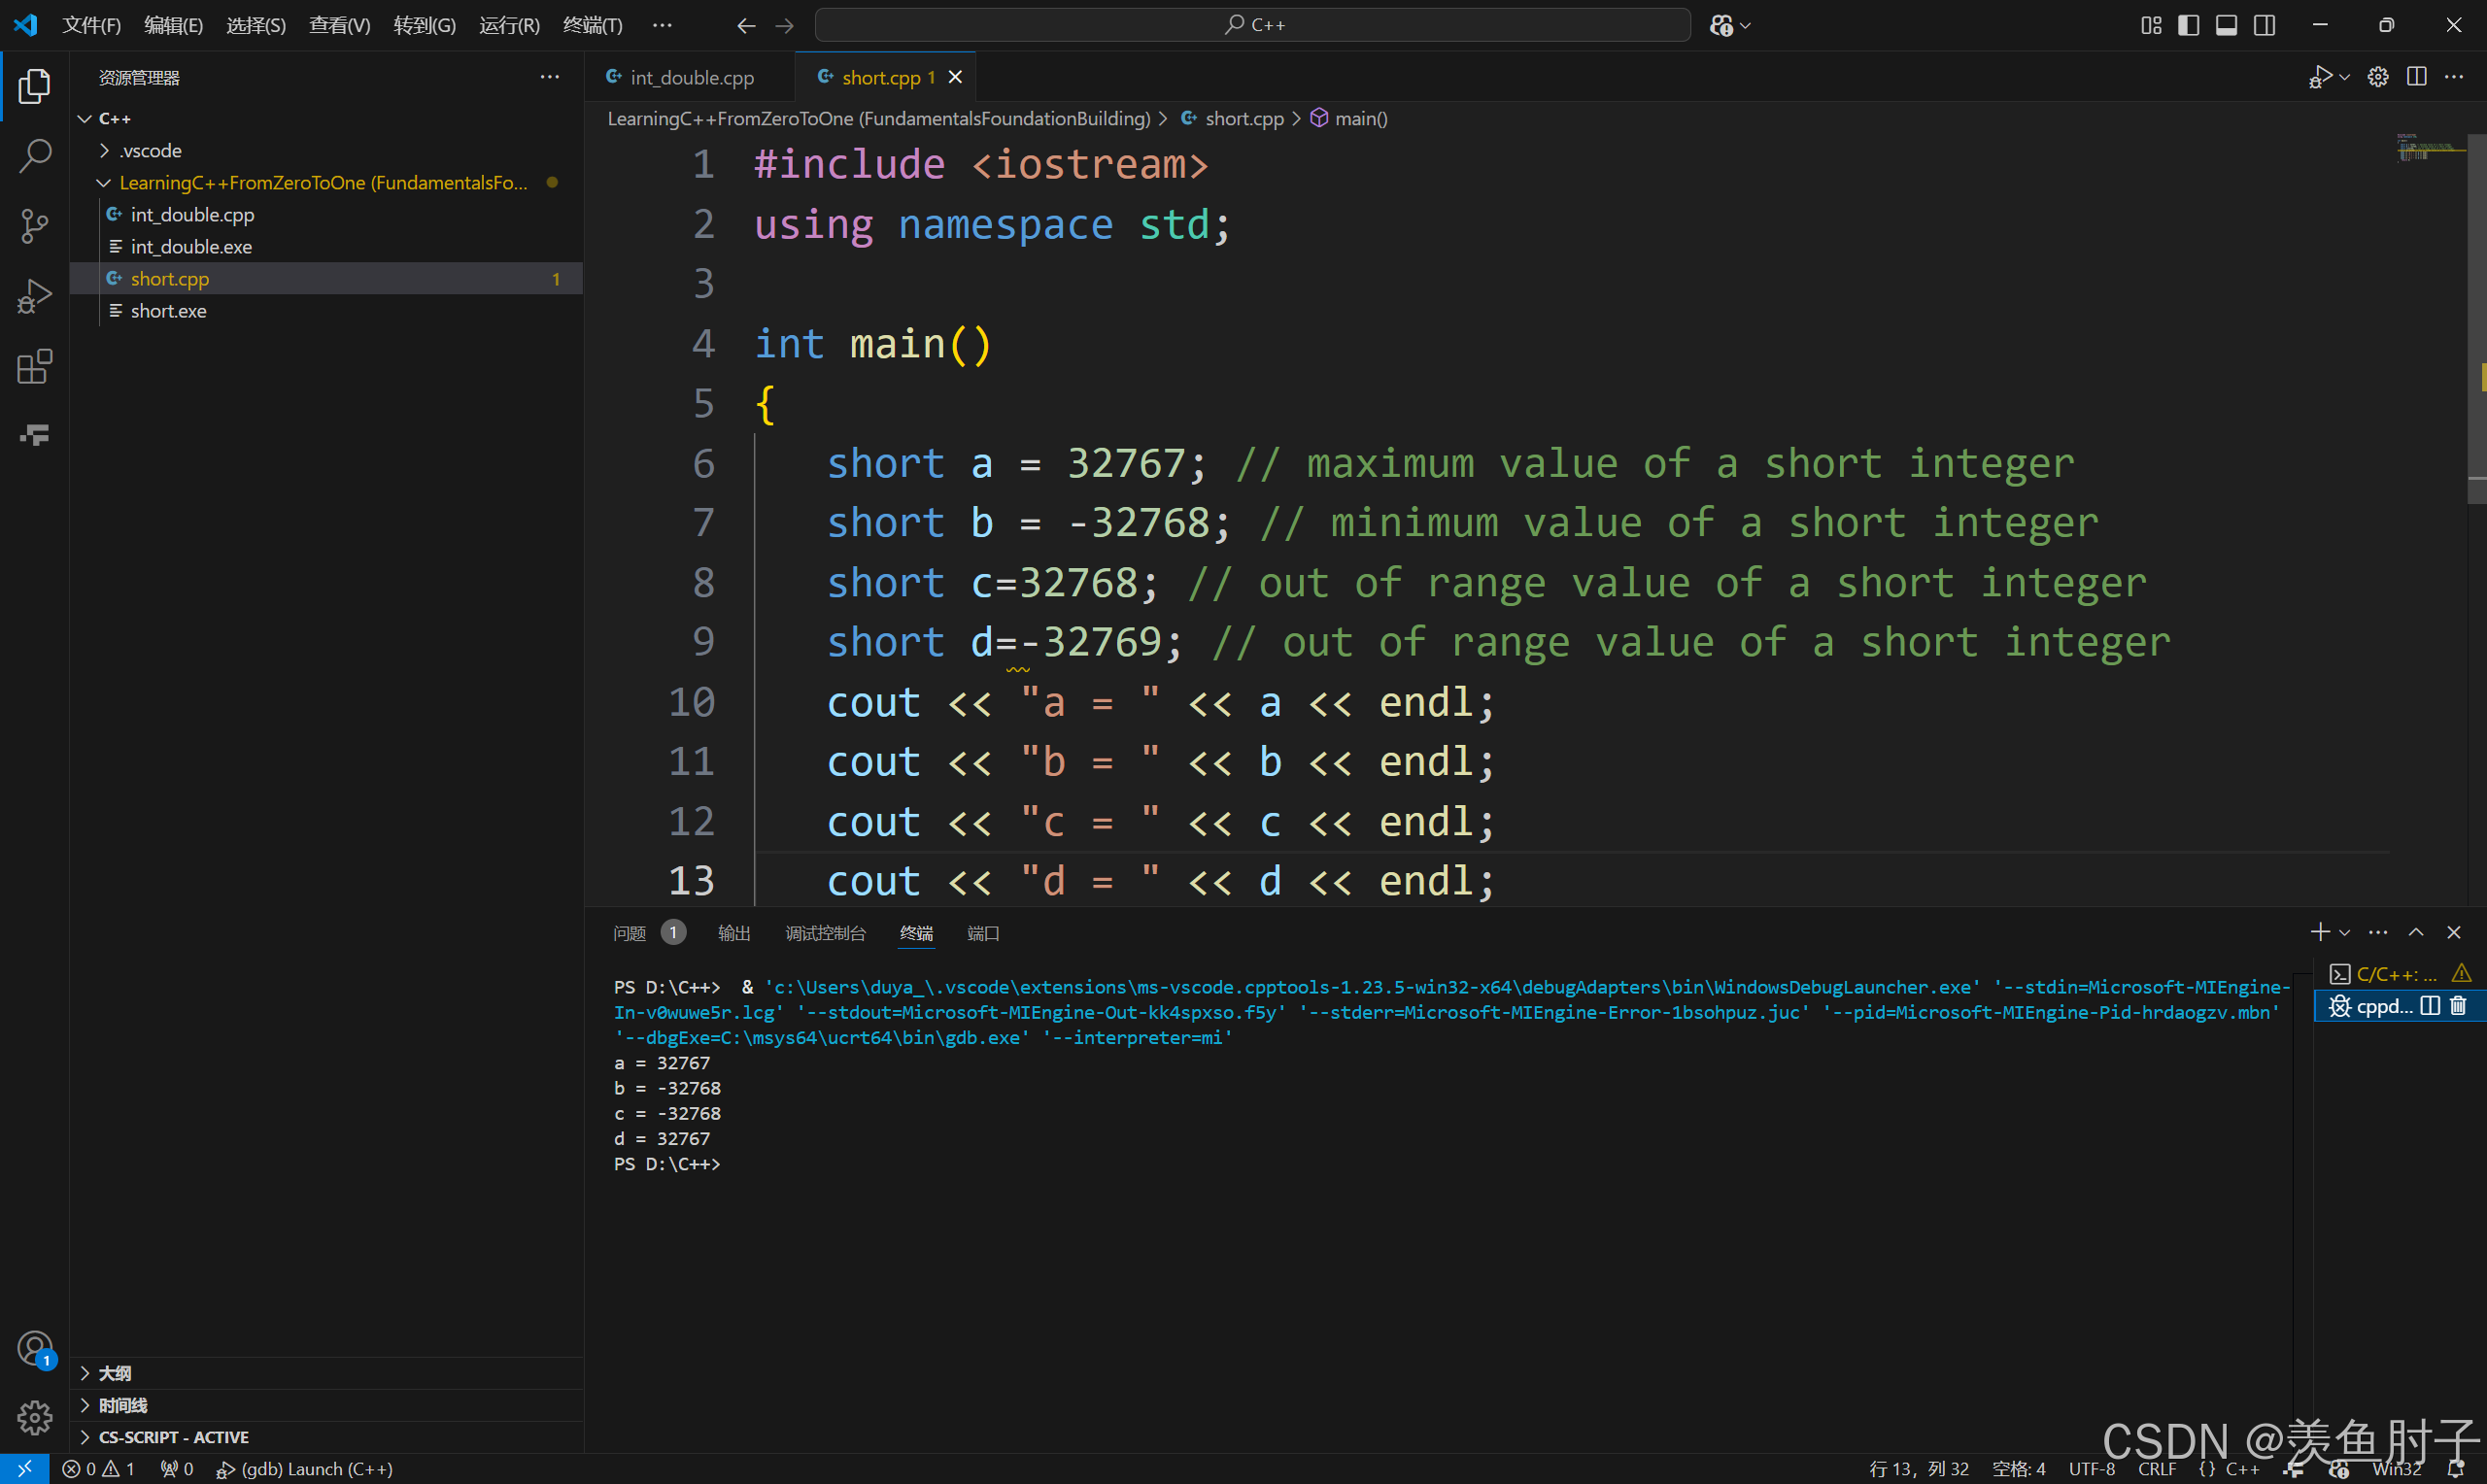Open Run and Debug view
2487x1484 pixels.
(35, 296)
